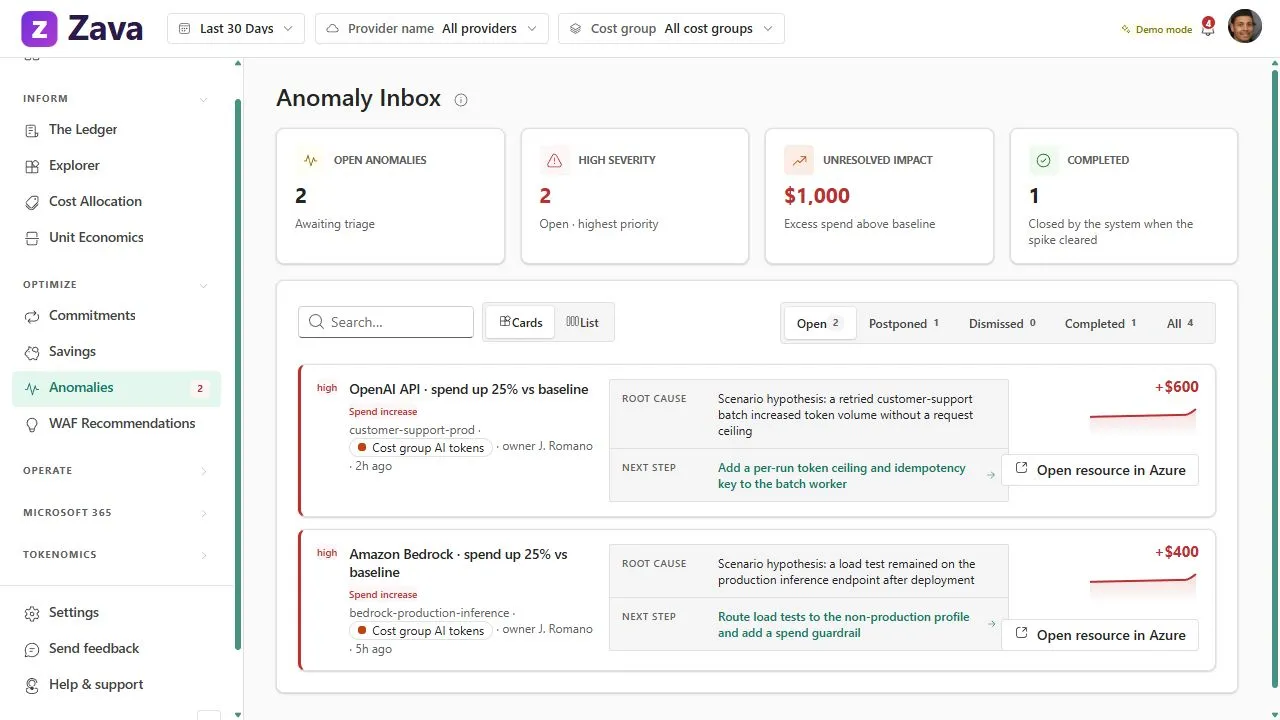Viewport: 1280px width, 720px height.
Task: Select the Dismissed tab
Action: (1002, 323)
